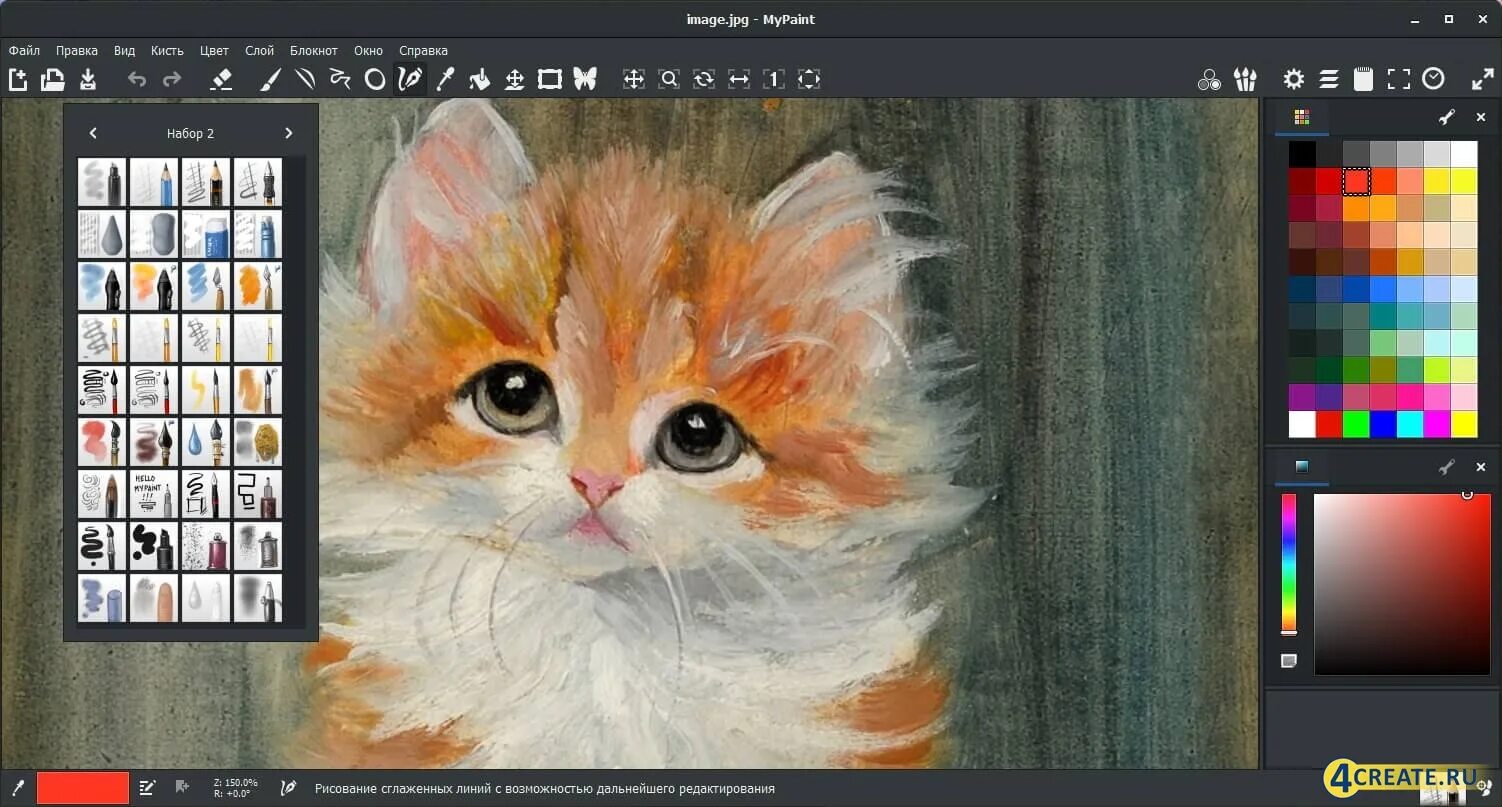
Task: Select the Frame edit tool
Action: pos(550,79)
